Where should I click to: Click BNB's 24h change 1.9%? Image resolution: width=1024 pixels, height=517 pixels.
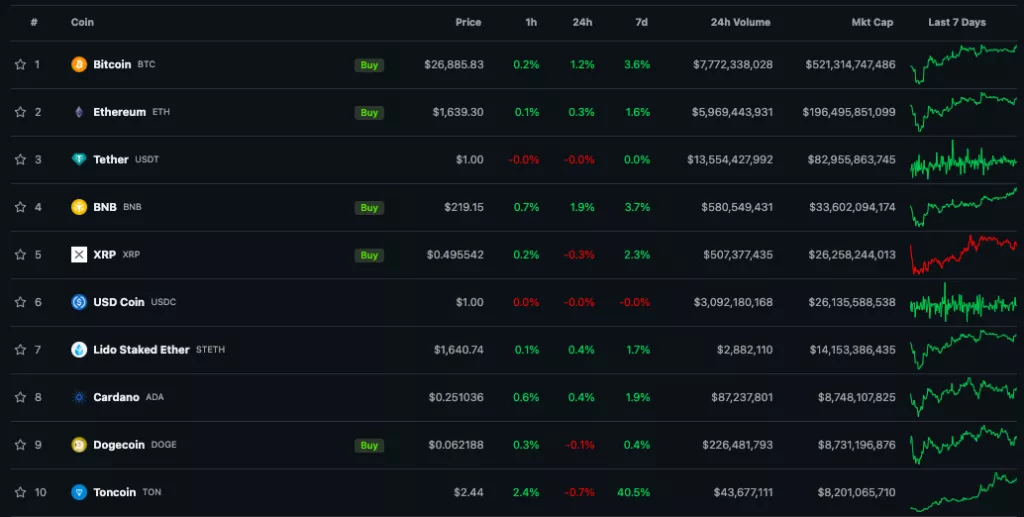pos(582,207)
